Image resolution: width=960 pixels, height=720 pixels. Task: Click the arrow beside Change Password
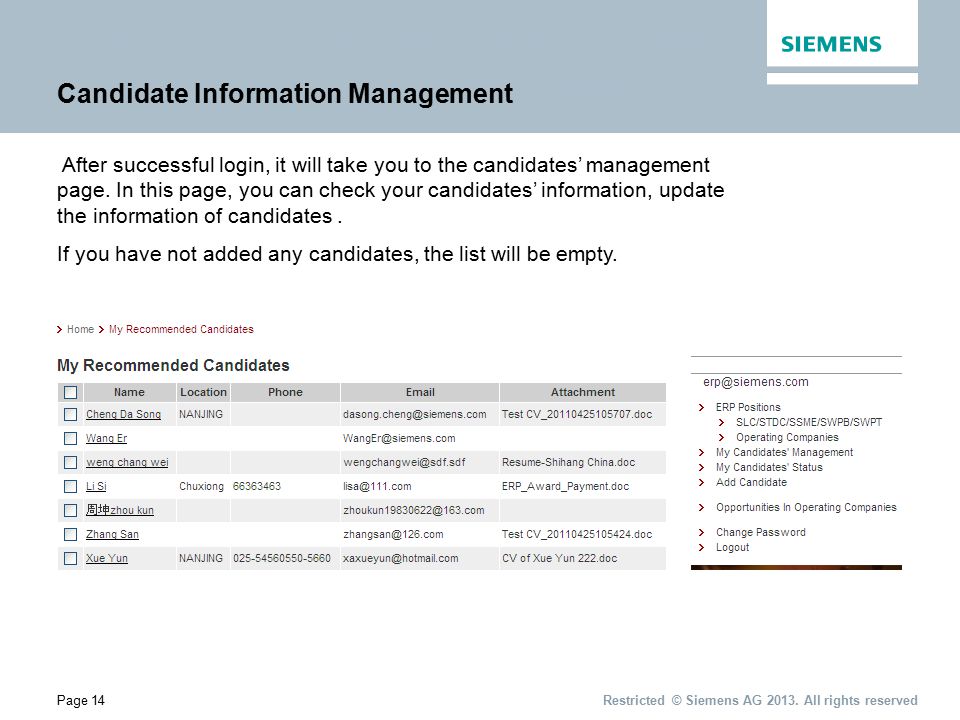[x=702, y=533]
